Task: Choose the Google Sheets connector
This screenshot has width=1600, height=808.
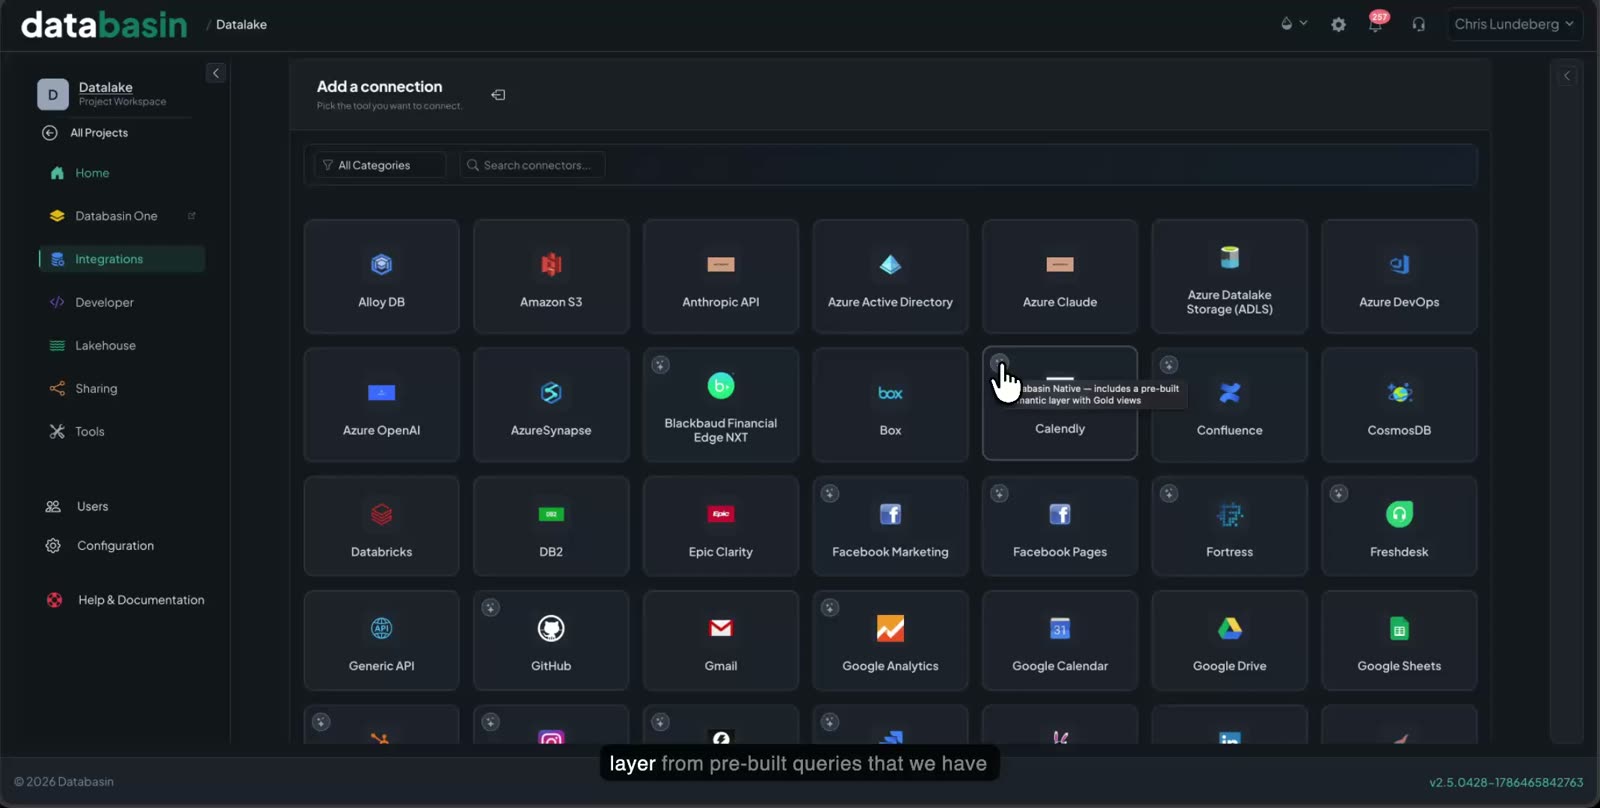Action: pos(1399,640)
